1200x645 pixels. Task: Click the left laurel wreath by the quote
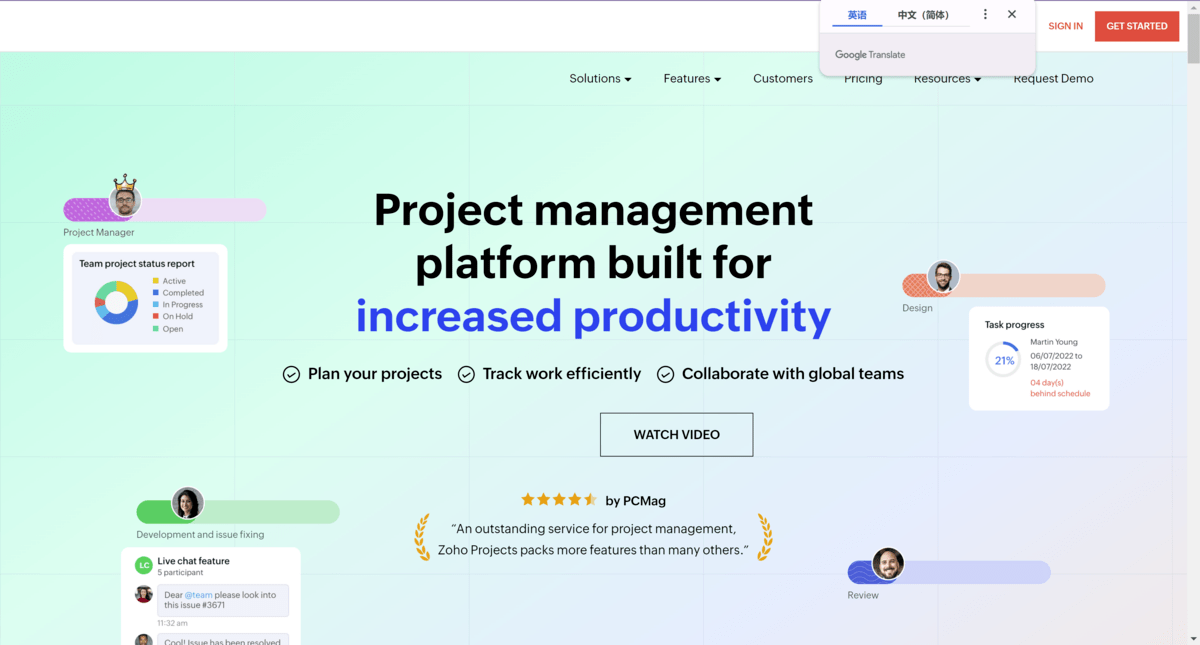pyautogui.click(x=422, y=537)
